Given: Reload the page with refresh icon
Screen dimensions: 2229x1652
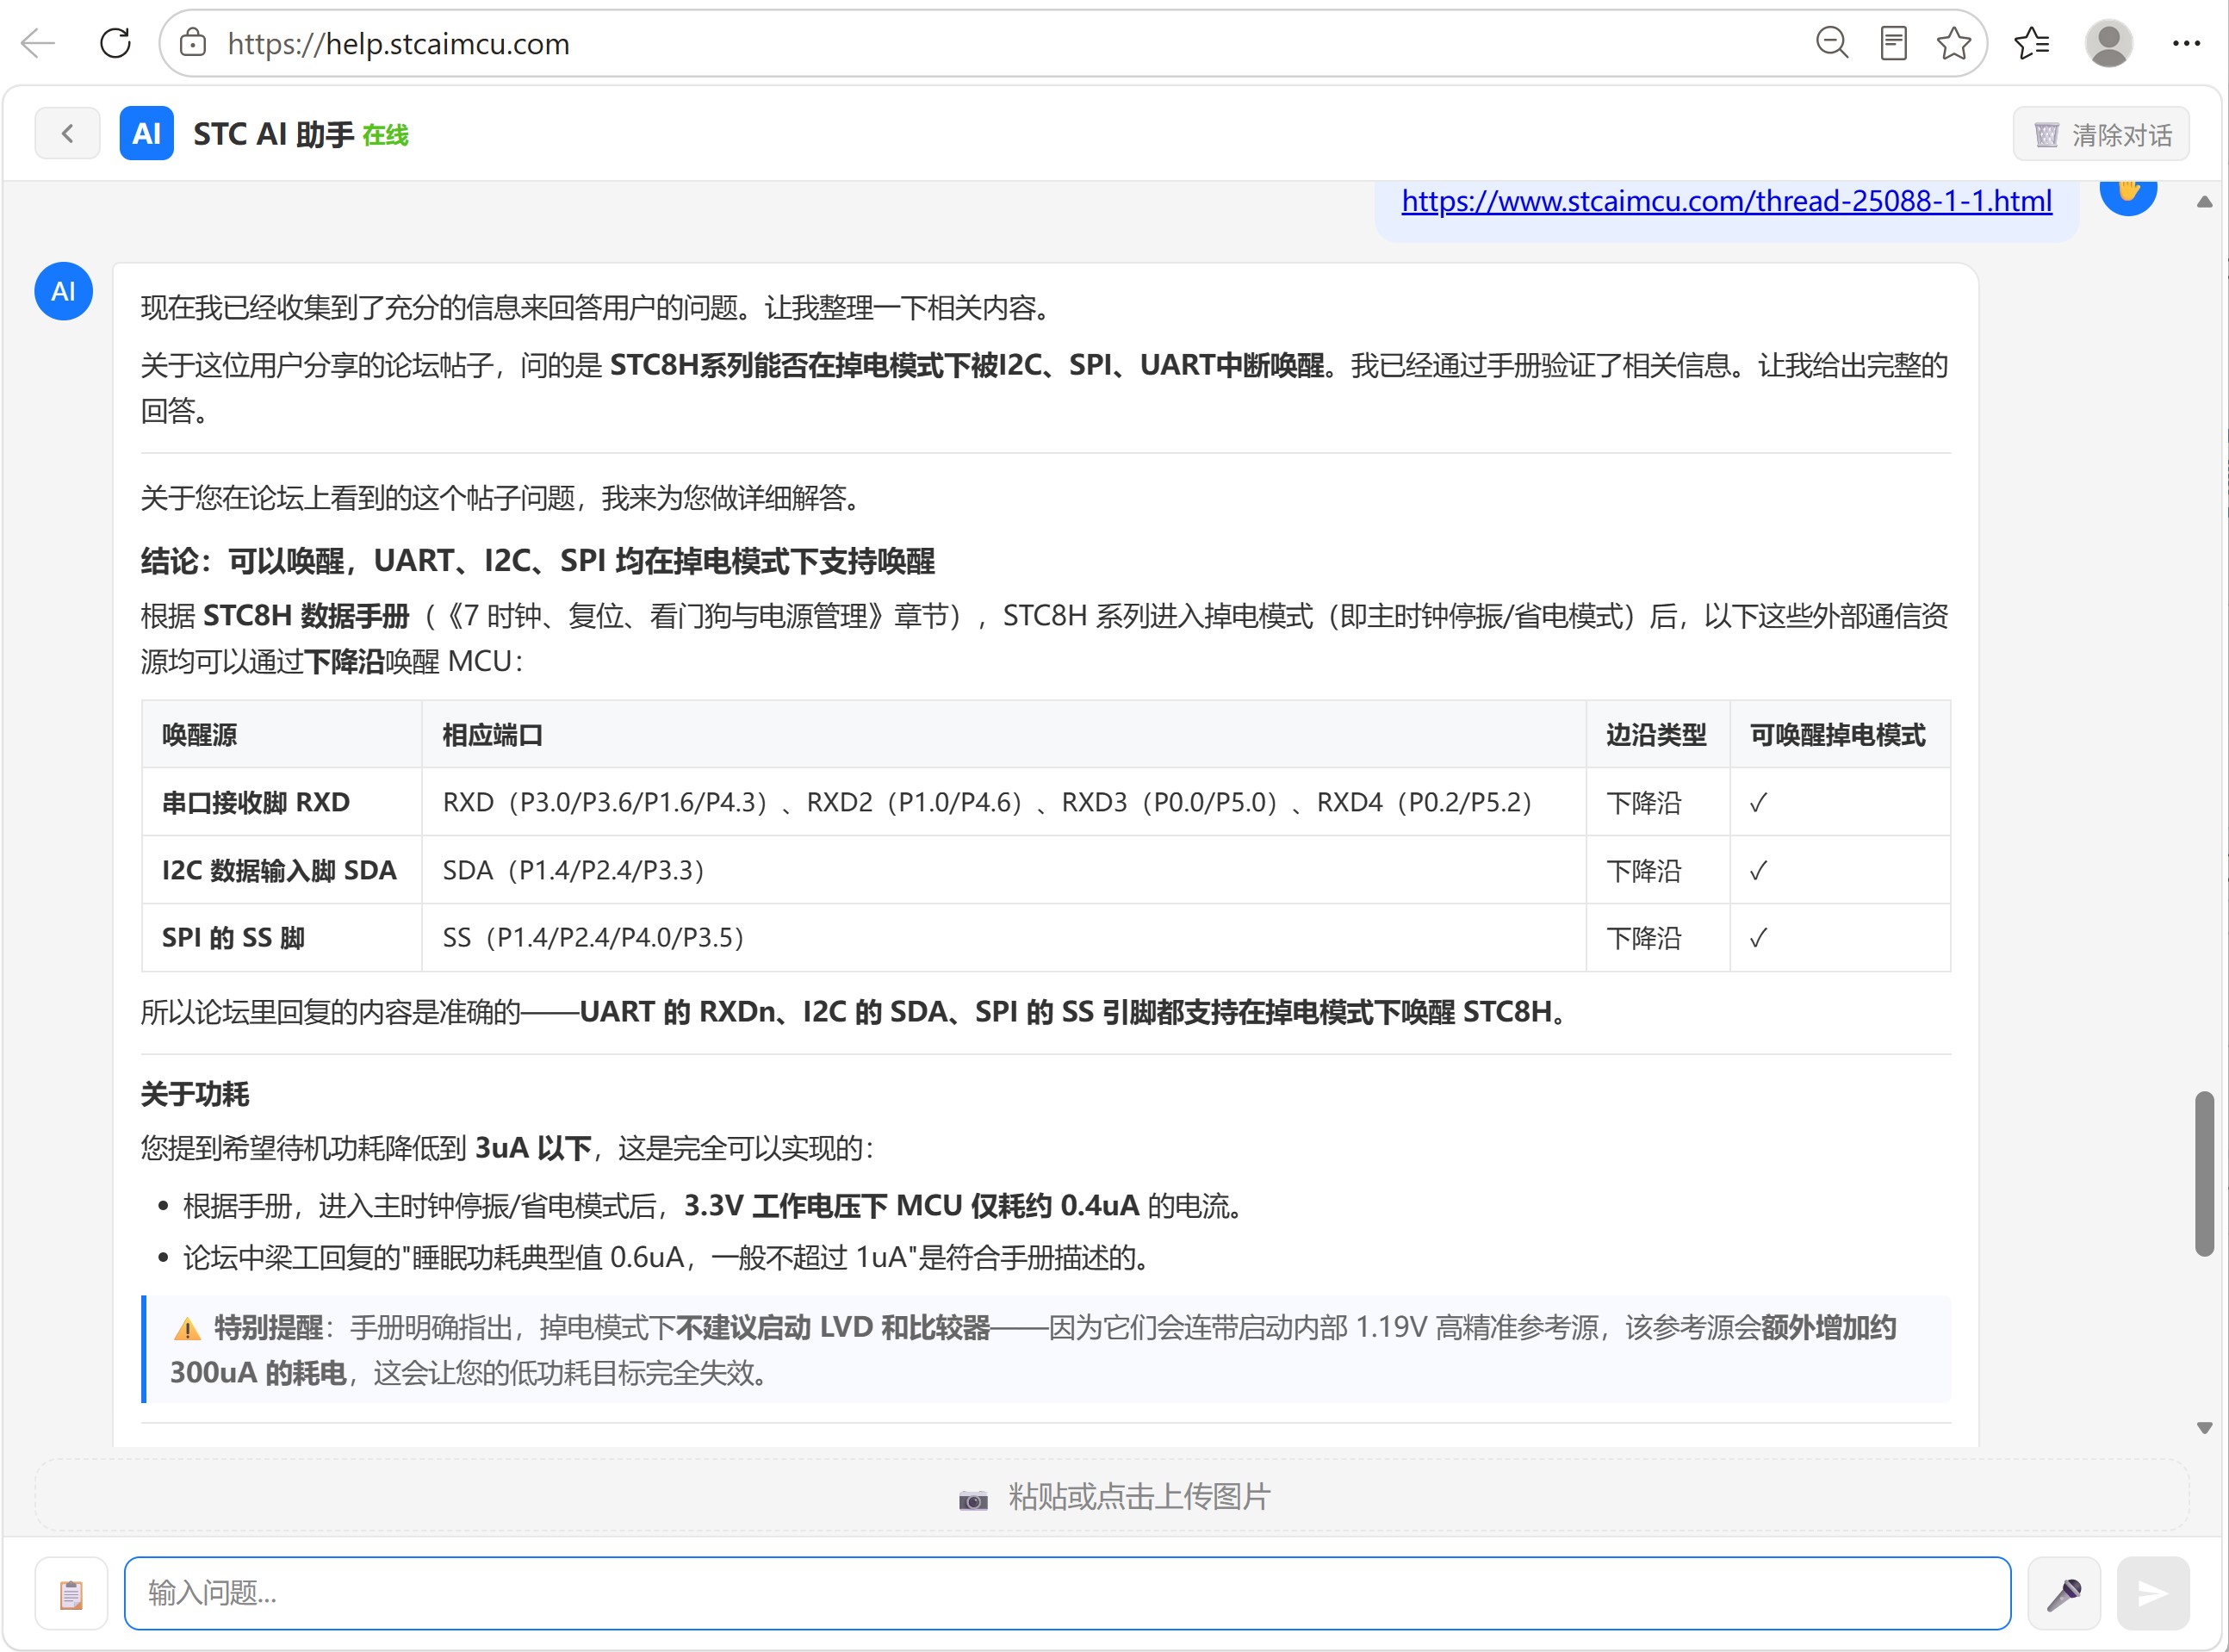Looking at the screenshot, I should click(115, 44).
